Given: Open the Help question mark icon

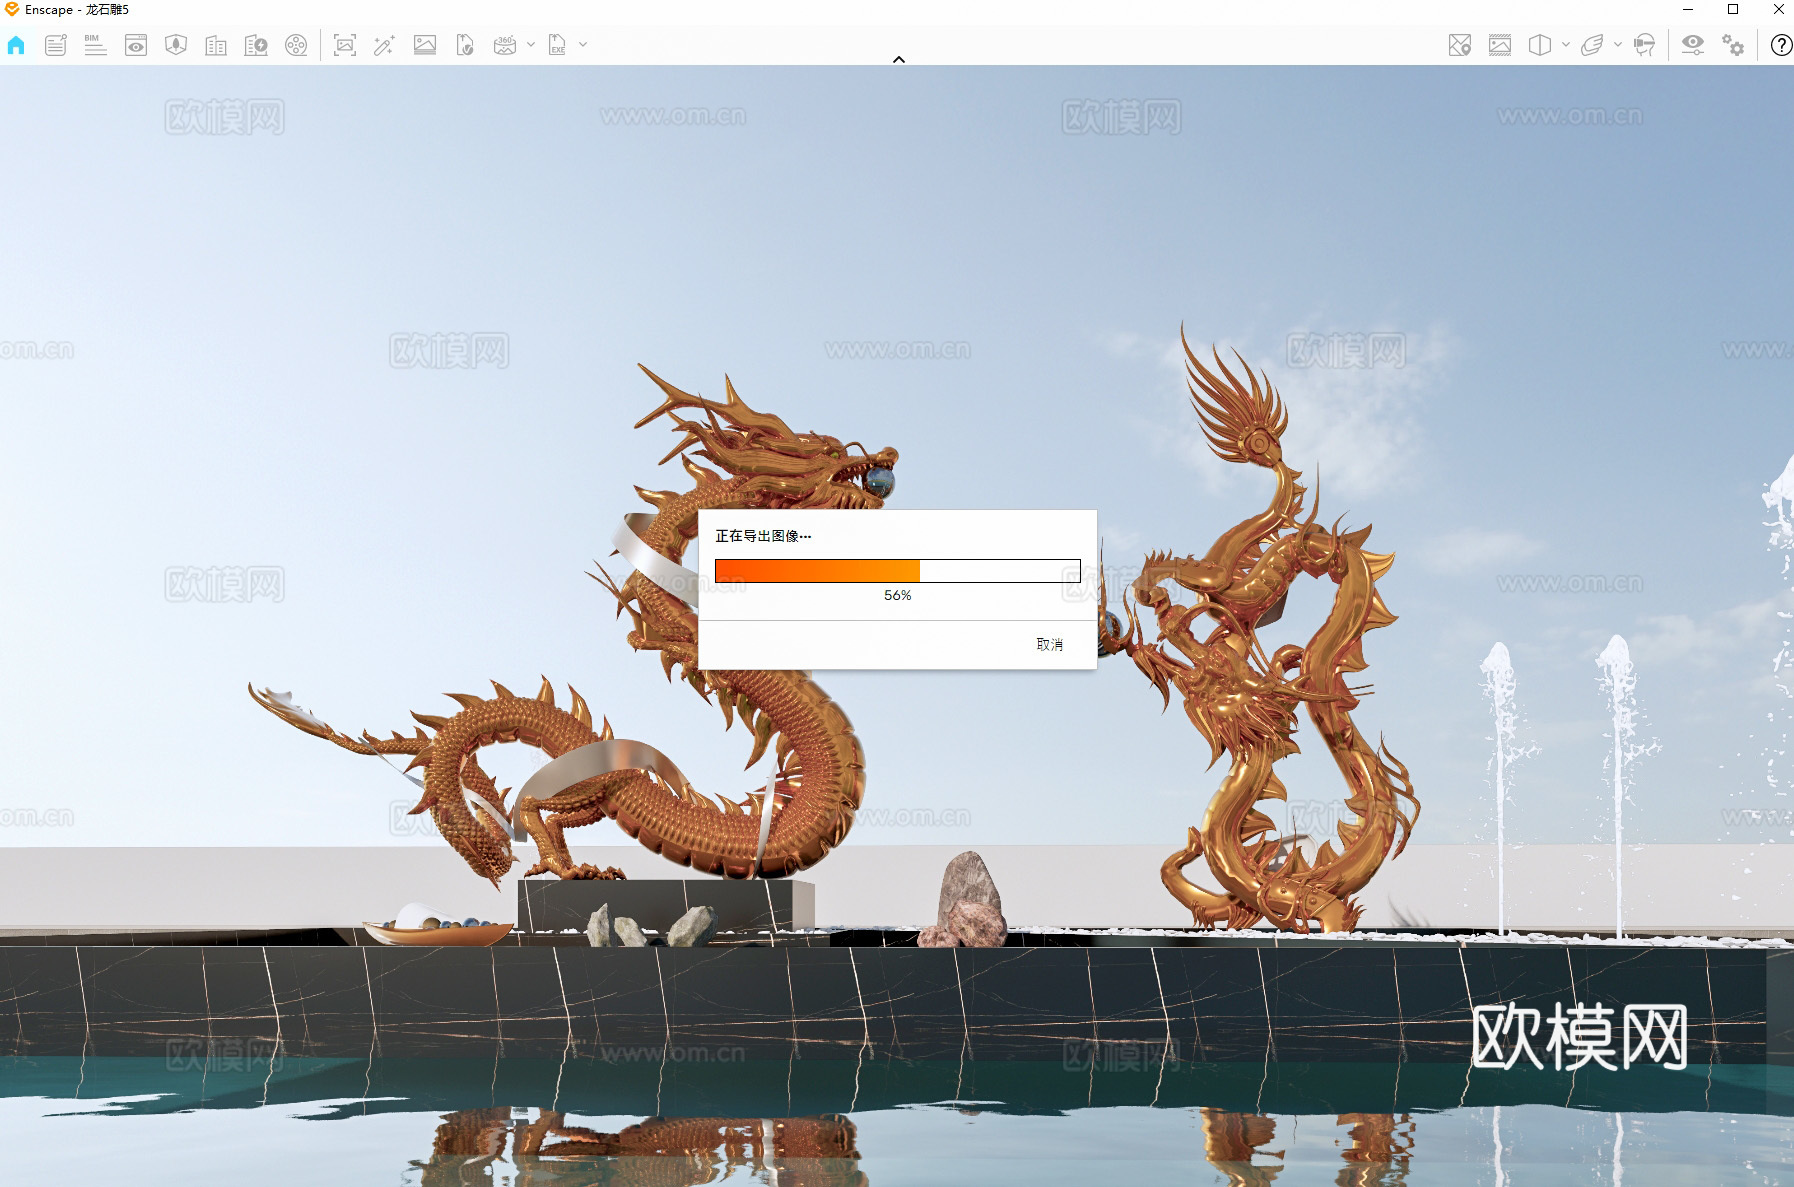Looking at the screenshot, I should tap(1781, 45).
